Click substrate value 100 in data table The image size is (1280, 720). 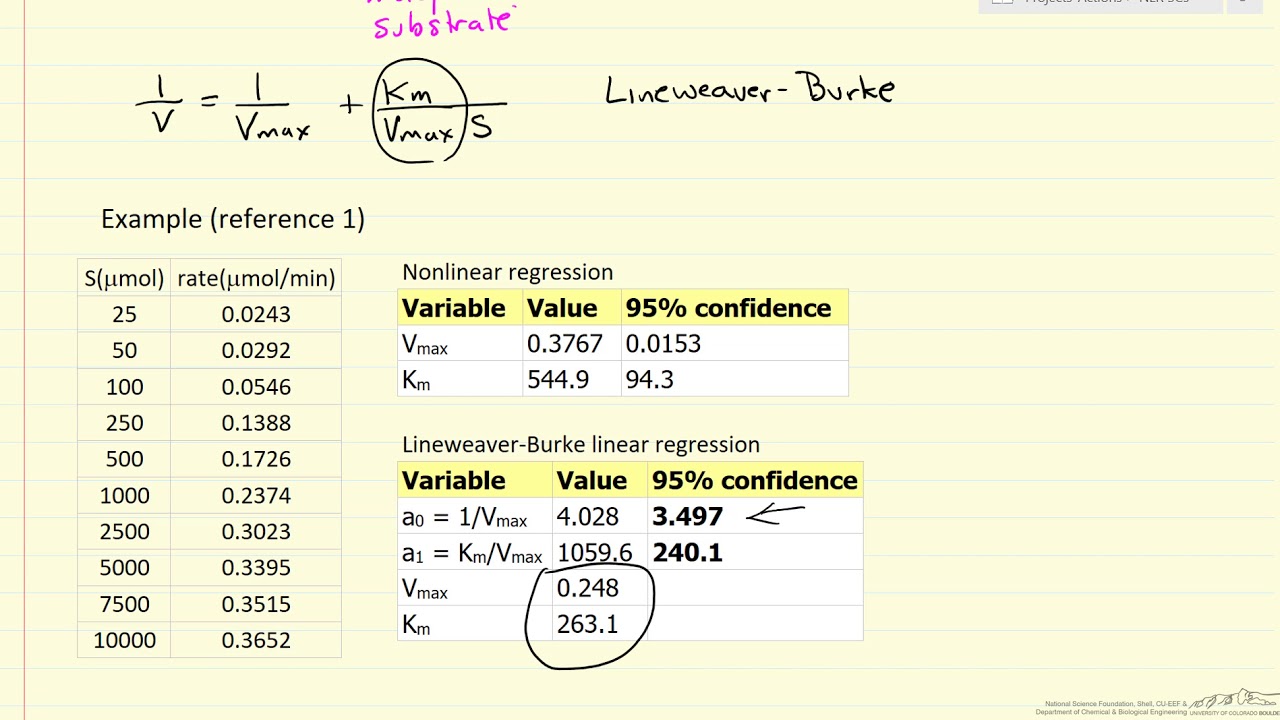coord(124,387)
